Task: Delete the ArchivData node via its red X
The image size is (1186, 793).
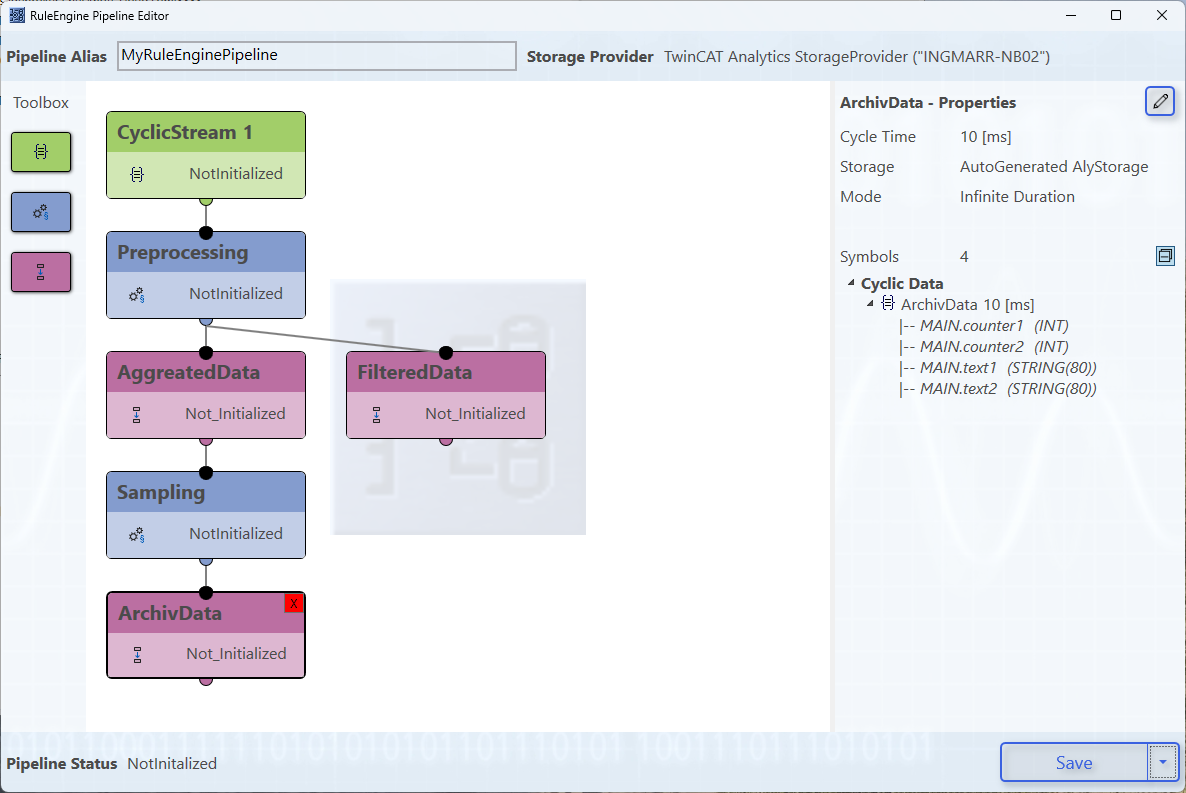Action: 293,602
